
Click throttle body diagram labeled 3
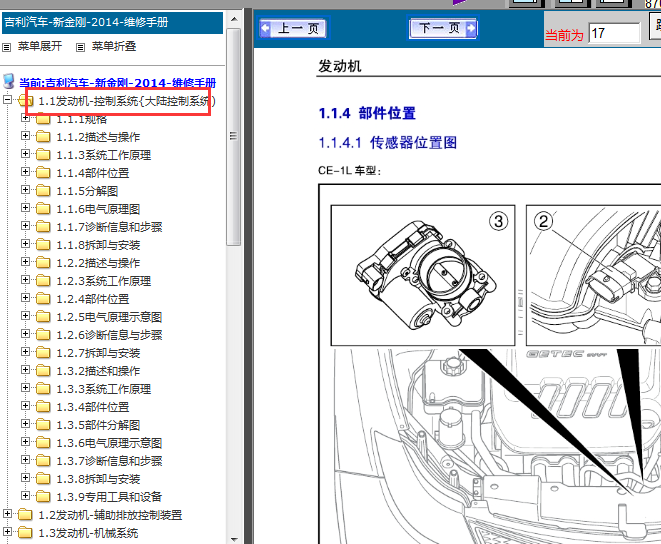point(423,275)
